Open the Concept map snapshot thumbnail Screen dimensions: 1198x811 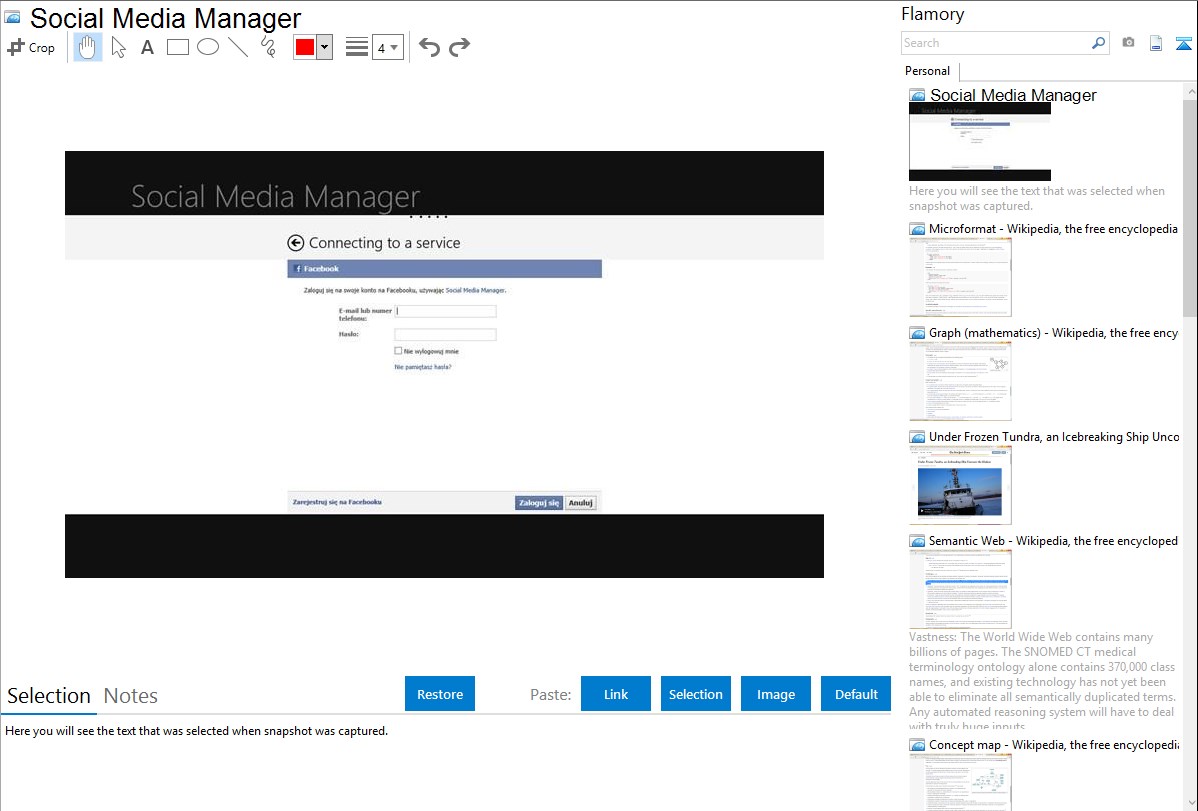point(960,782)
